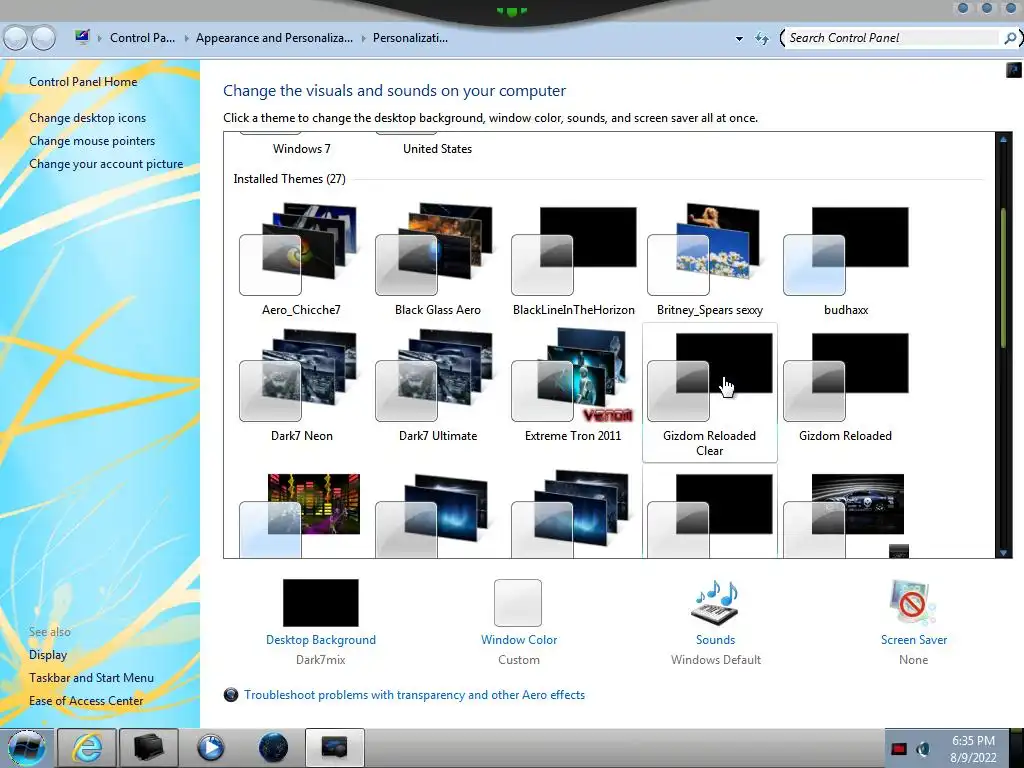1024x768 pixels.
Task: Click the clock showing 6:35 PM
Action: 973,749
